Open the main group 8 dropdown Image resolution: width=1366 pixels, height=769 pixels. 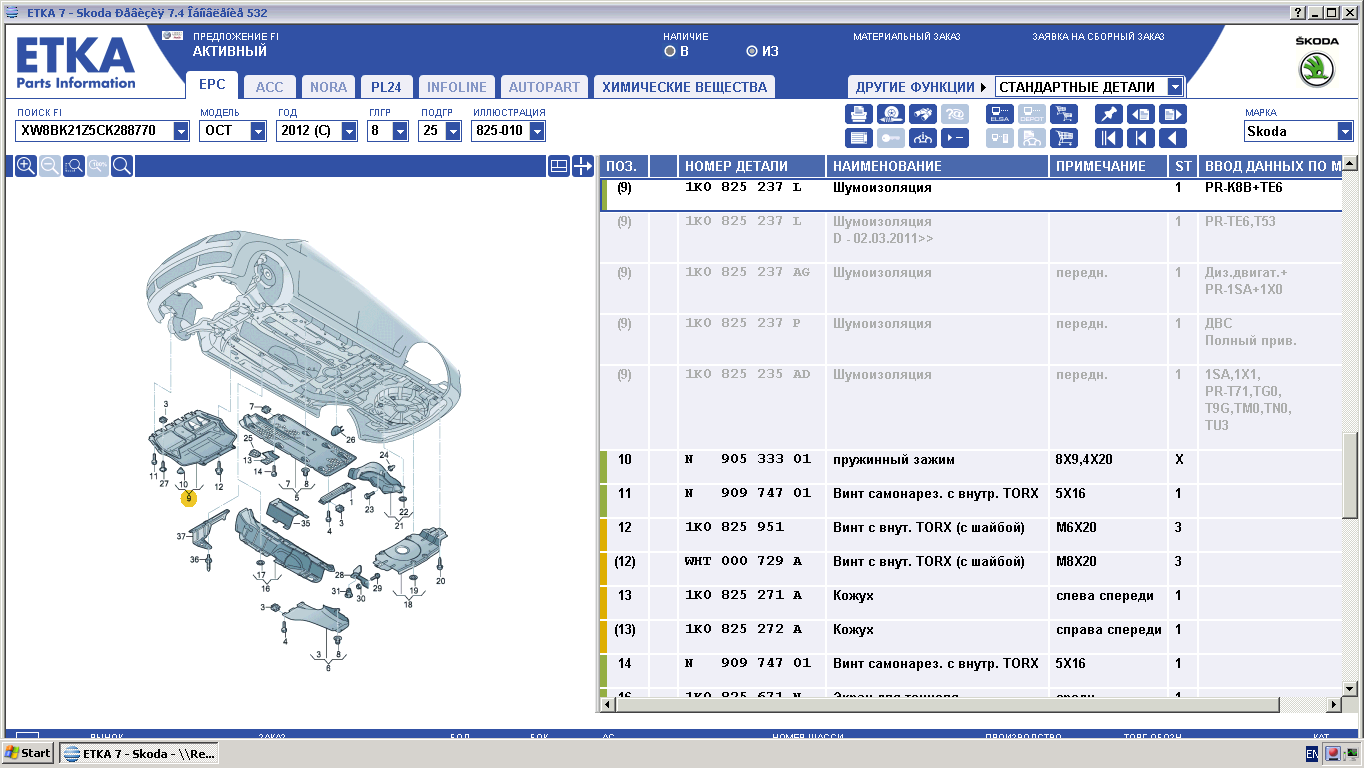pyautogui.click(x=400, y=131)
